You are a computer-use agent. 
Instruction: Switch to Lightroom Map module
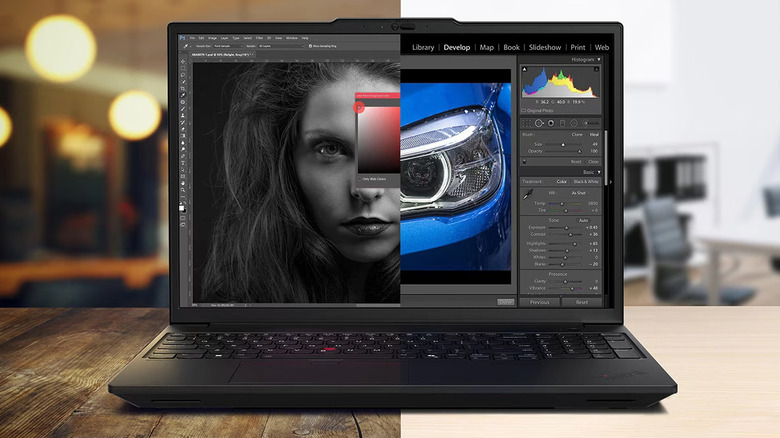[487, 47]
